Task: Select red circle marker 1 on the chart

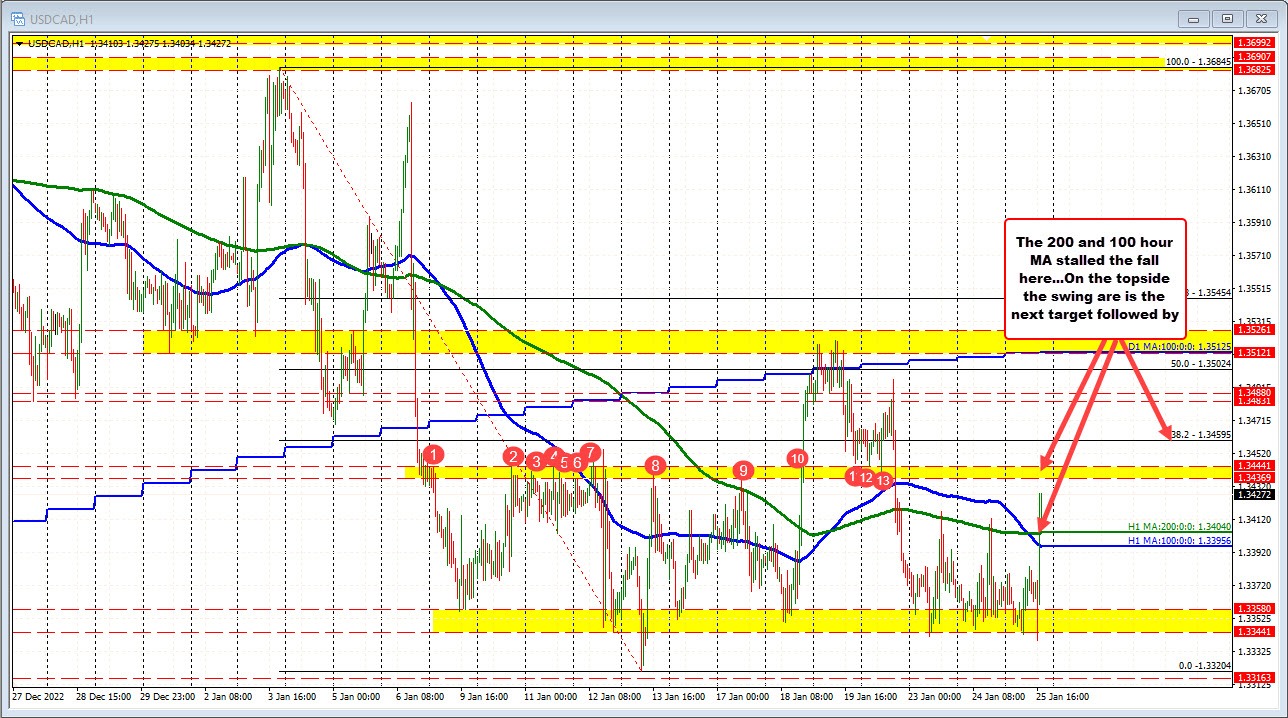Action: [x=432, y=455]
